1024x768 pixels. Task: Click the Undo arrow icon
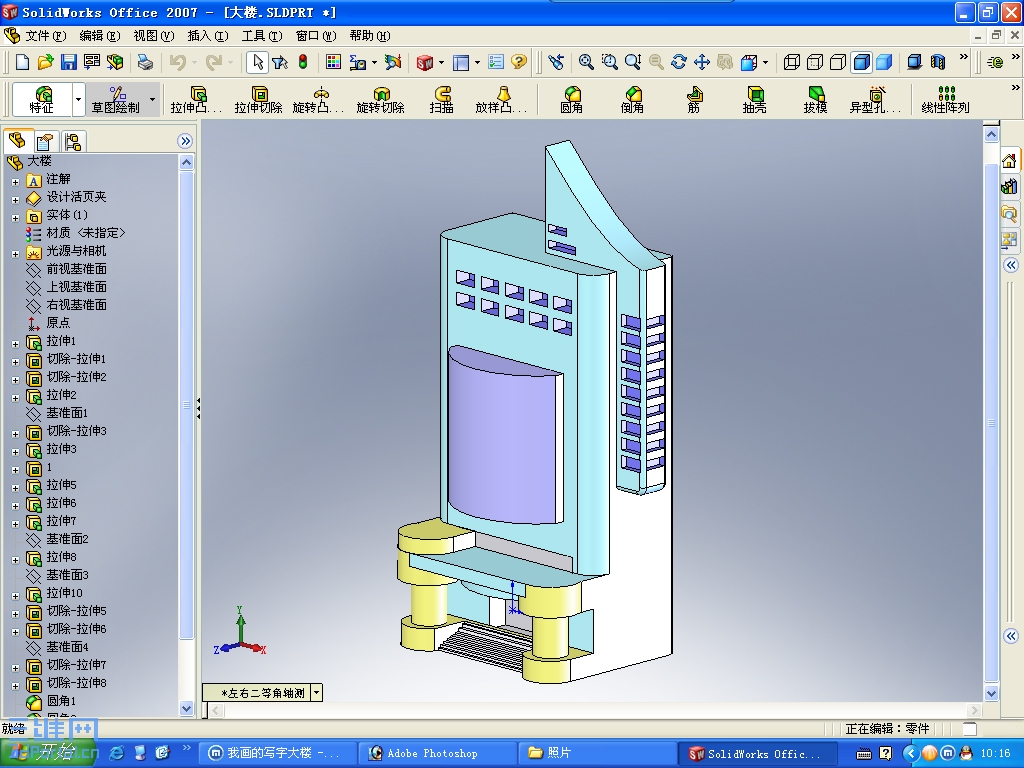pyautogui.click(x=177, y=62)
